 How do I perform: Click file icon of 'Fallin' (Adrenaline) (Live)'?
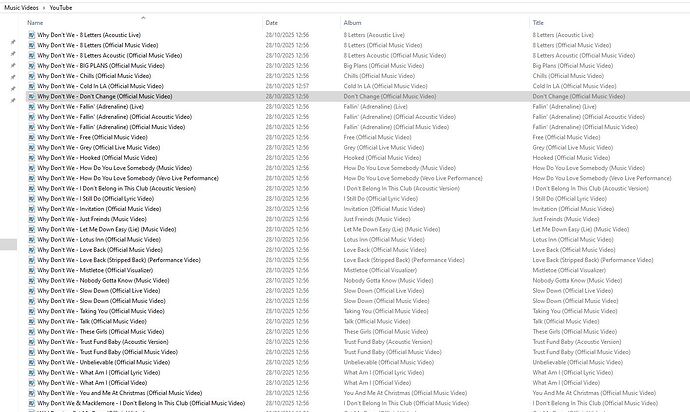32,107
